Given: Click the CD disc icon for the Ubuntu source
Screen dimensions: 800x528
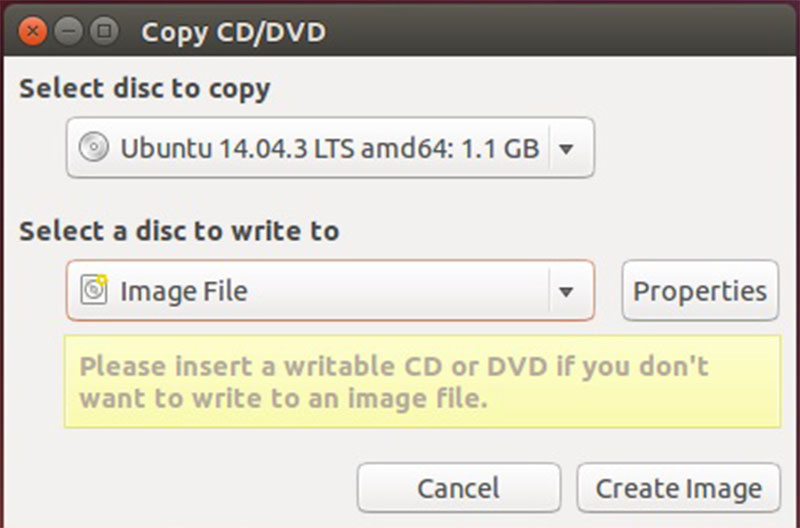Looking at the screenshot, I should click(95, 149).
